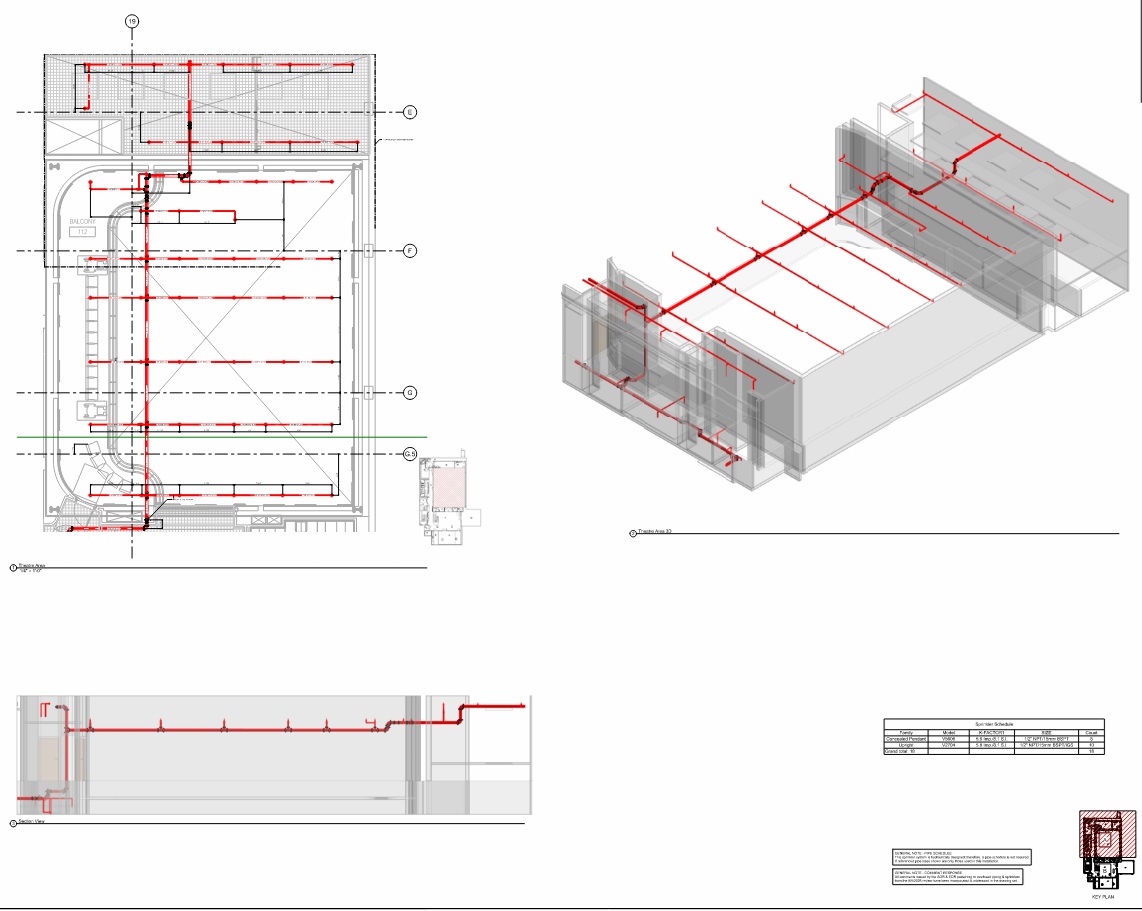Click the Section View title marker
Screen dimensions: 1142x911
tap(13, 823)
